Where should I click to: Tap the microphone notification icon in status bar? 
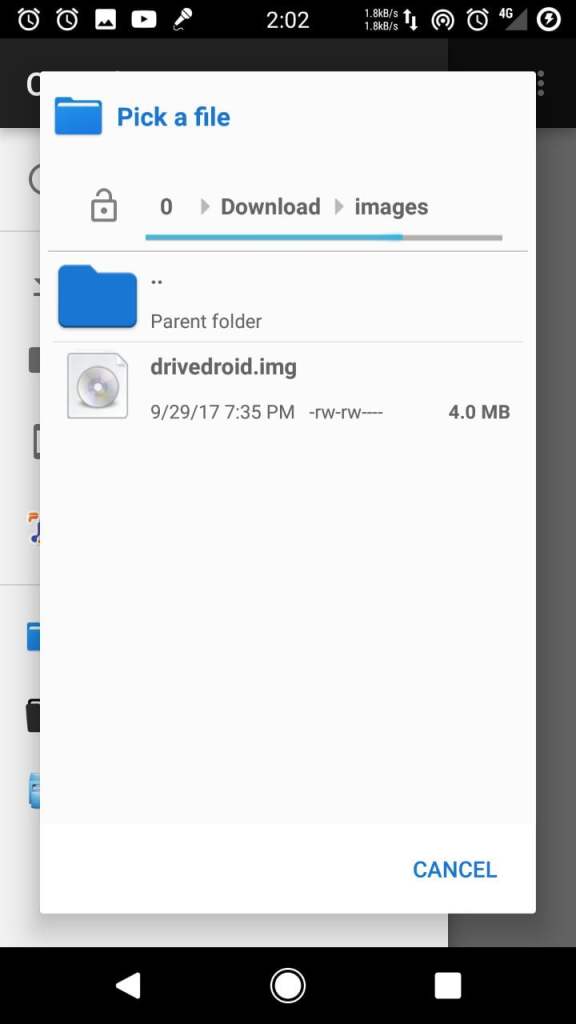[182, 20]
